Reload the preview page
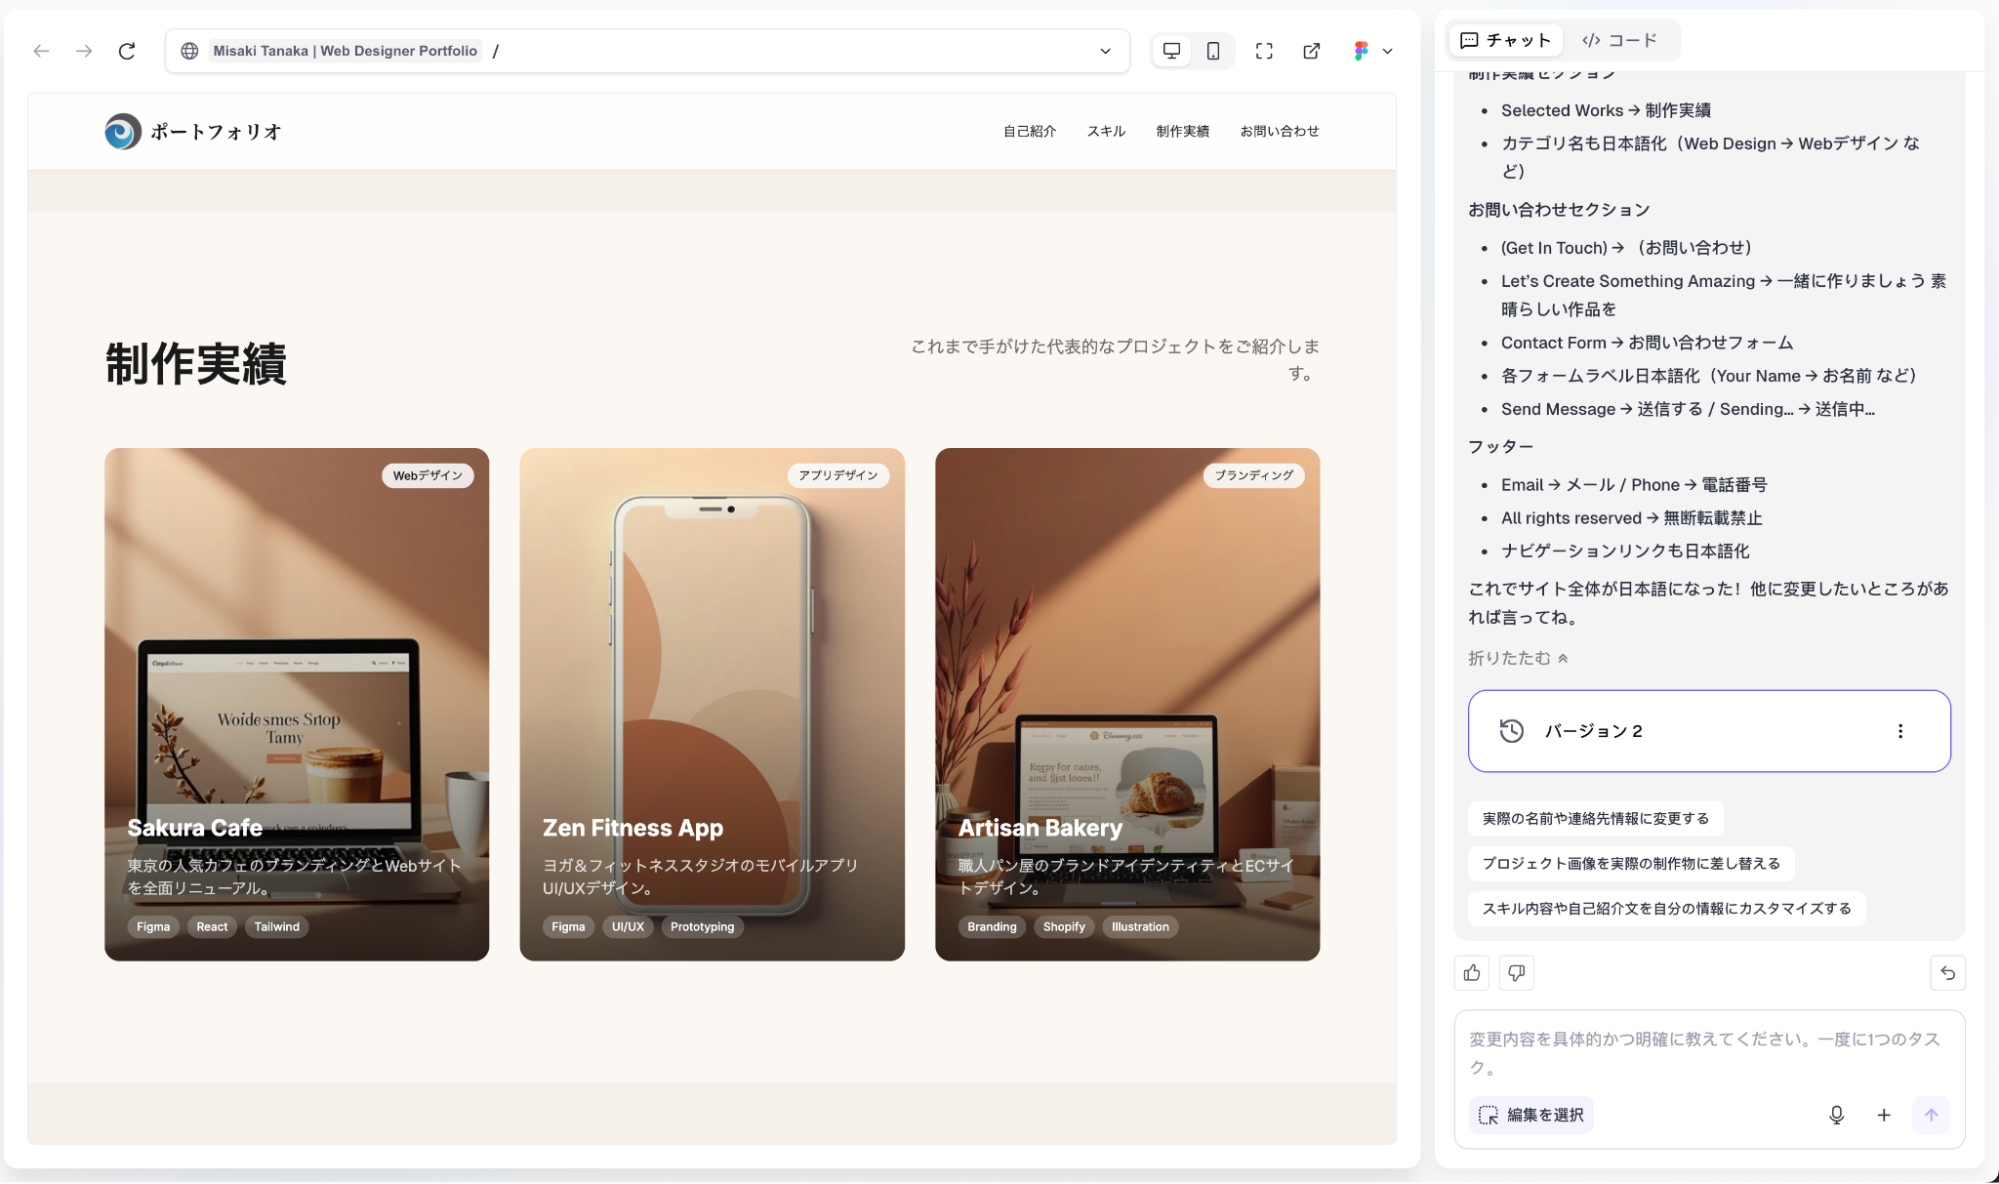The height and width of the screenshot is (1184, 1999). pyautogui.click(x=127, y=51)
